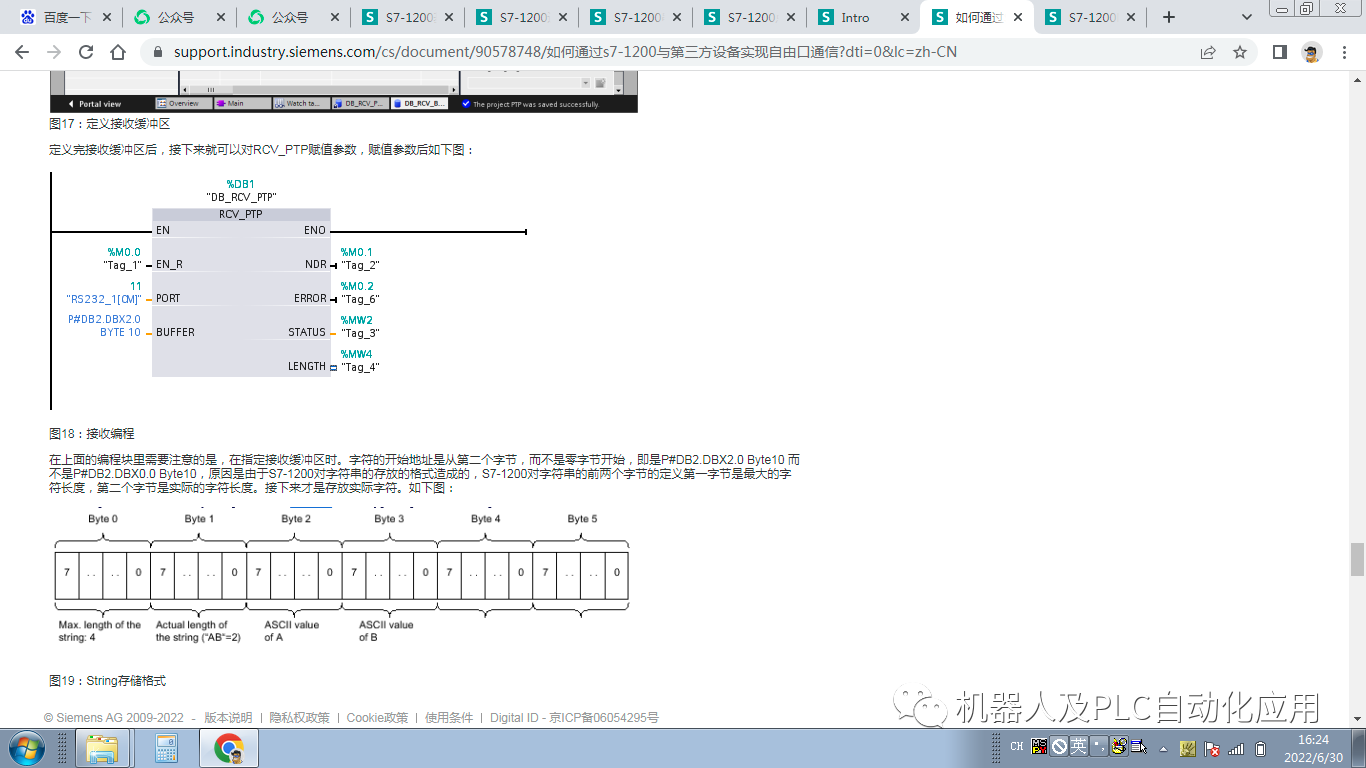Open the browser home page
This screenshot has height=768, width=1366.
(x=118, y=52)
